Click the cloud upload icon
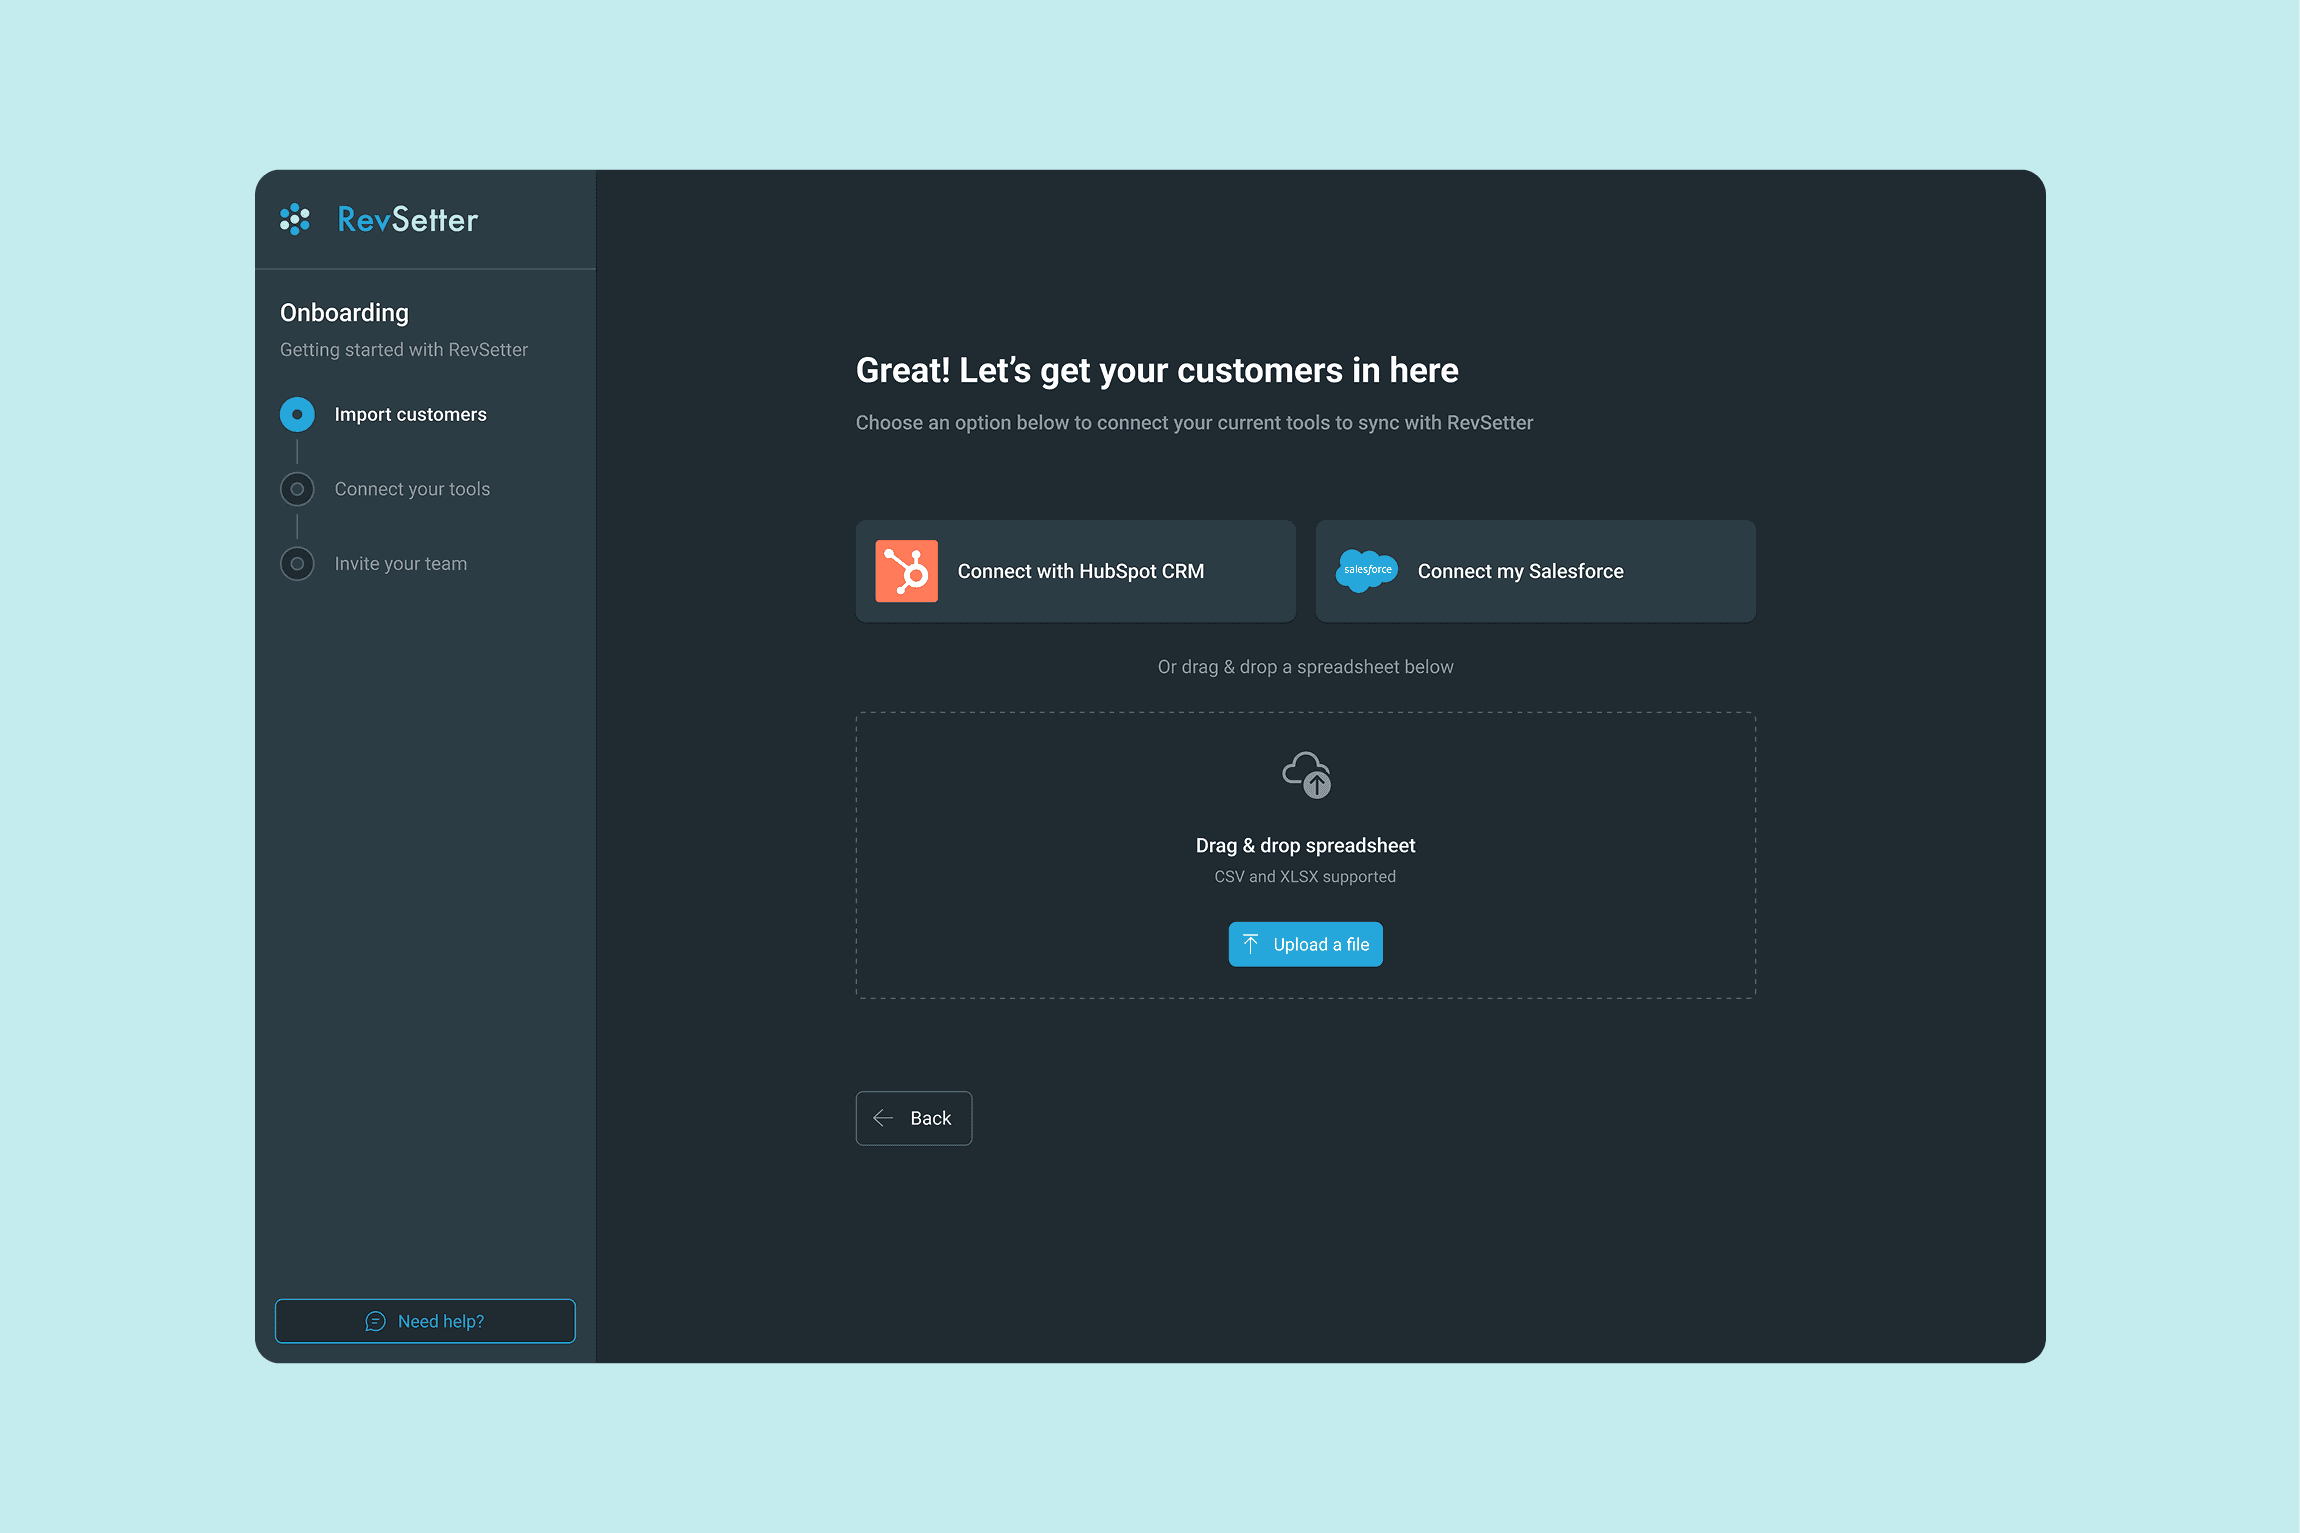This screenshot has height=1533, width=2300. pyautogui.click(x=1306, y=775)
